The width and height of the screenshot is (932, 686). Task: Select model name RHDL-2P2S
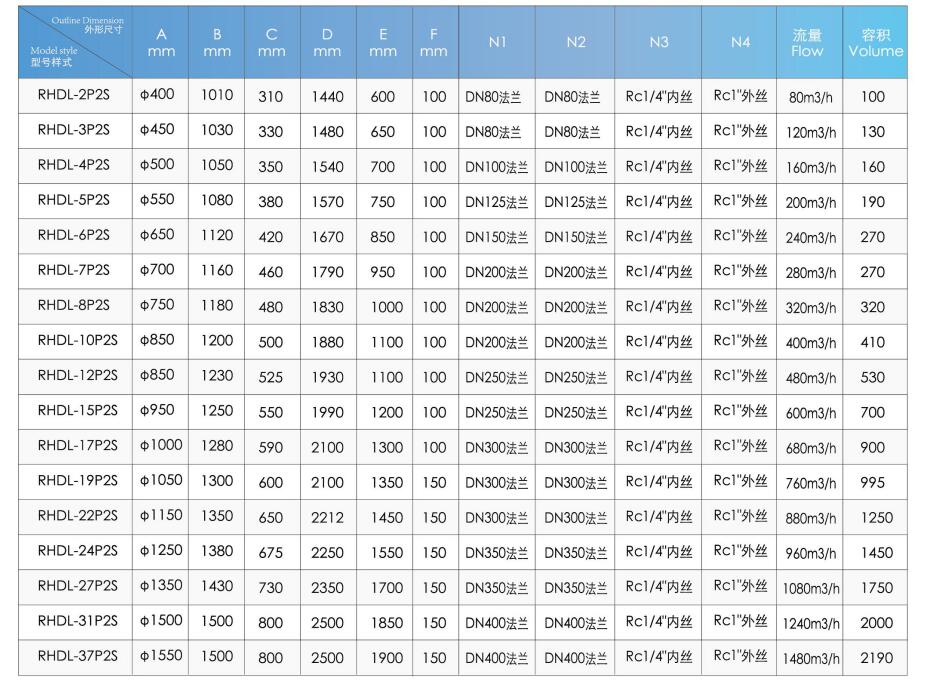74,95
